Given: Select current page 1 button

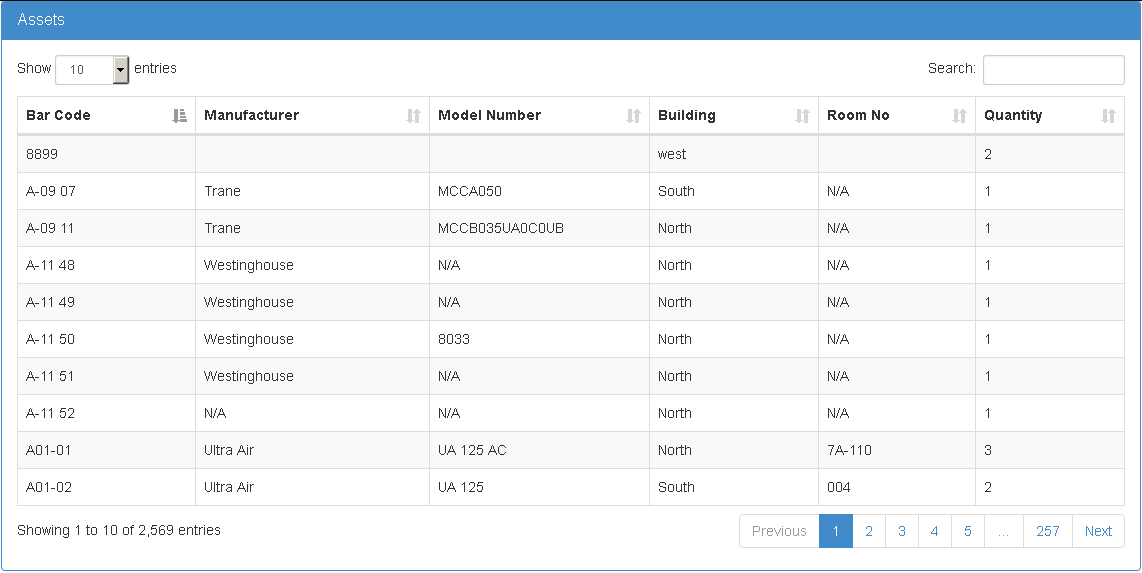Looking at the screenshot, I should 835,531.
